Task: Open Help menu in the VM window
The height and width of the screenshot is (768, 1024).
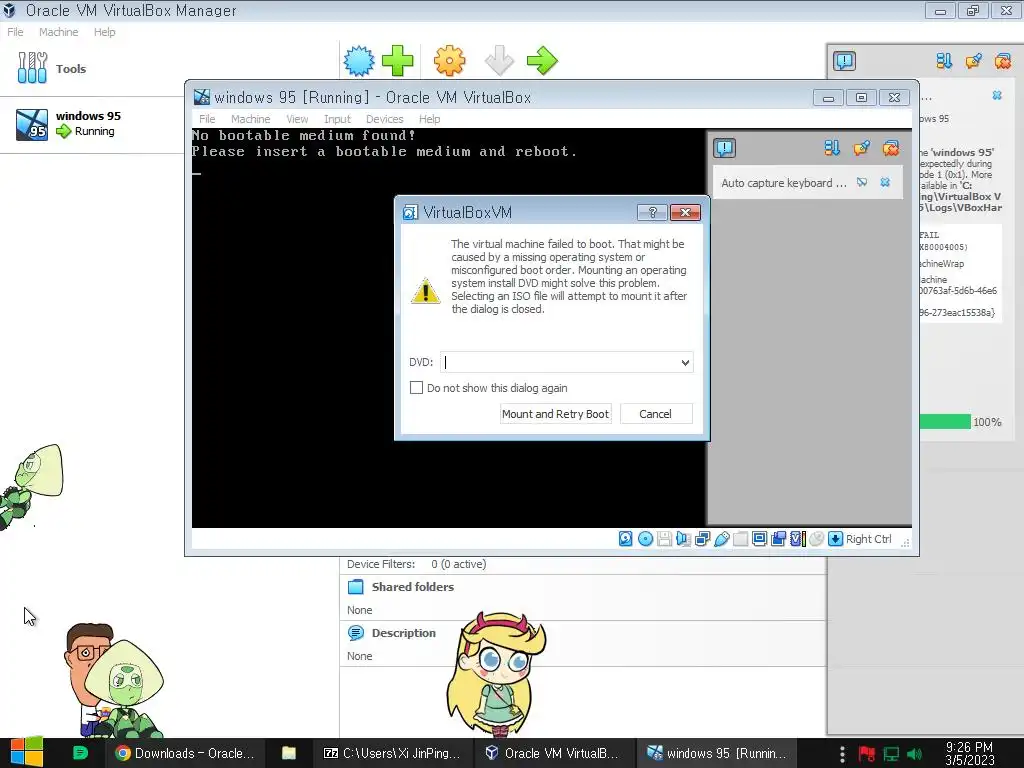Action: click(x=429, y=119)
